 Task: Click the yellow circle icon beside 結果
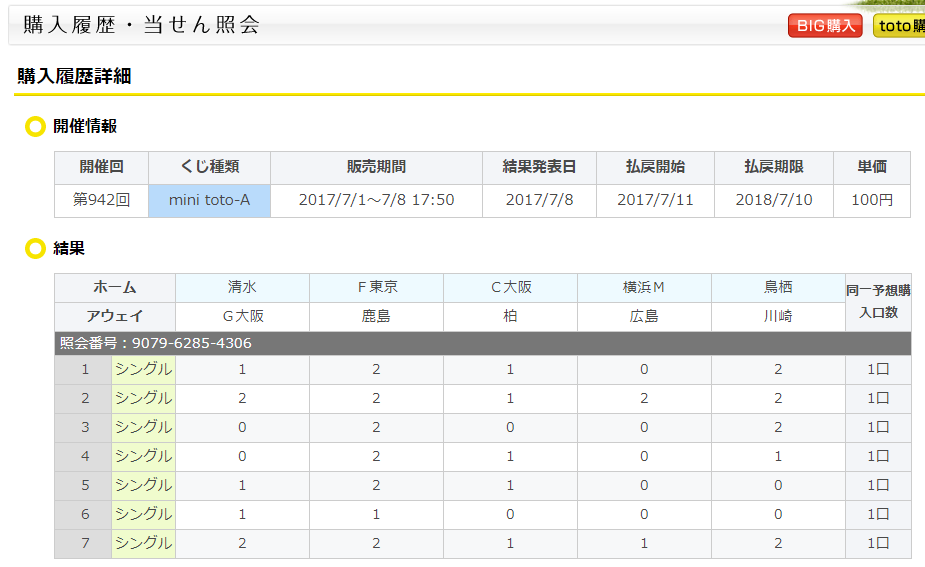coord(35,248)
